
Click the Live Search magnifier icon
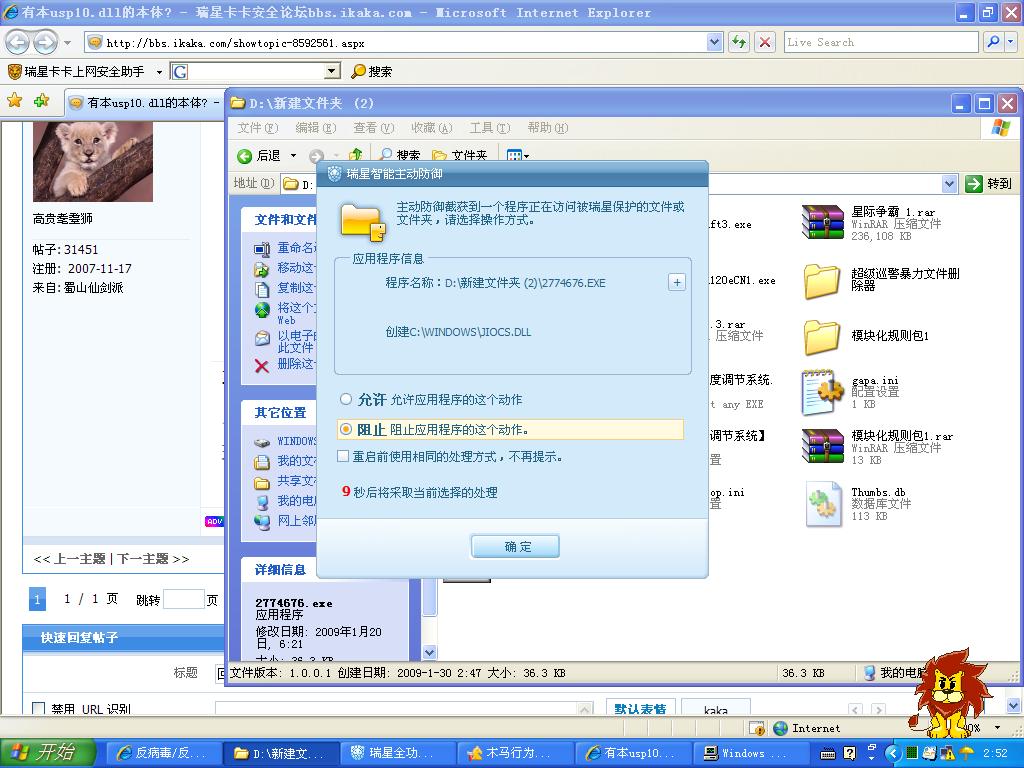coord(993,42)
